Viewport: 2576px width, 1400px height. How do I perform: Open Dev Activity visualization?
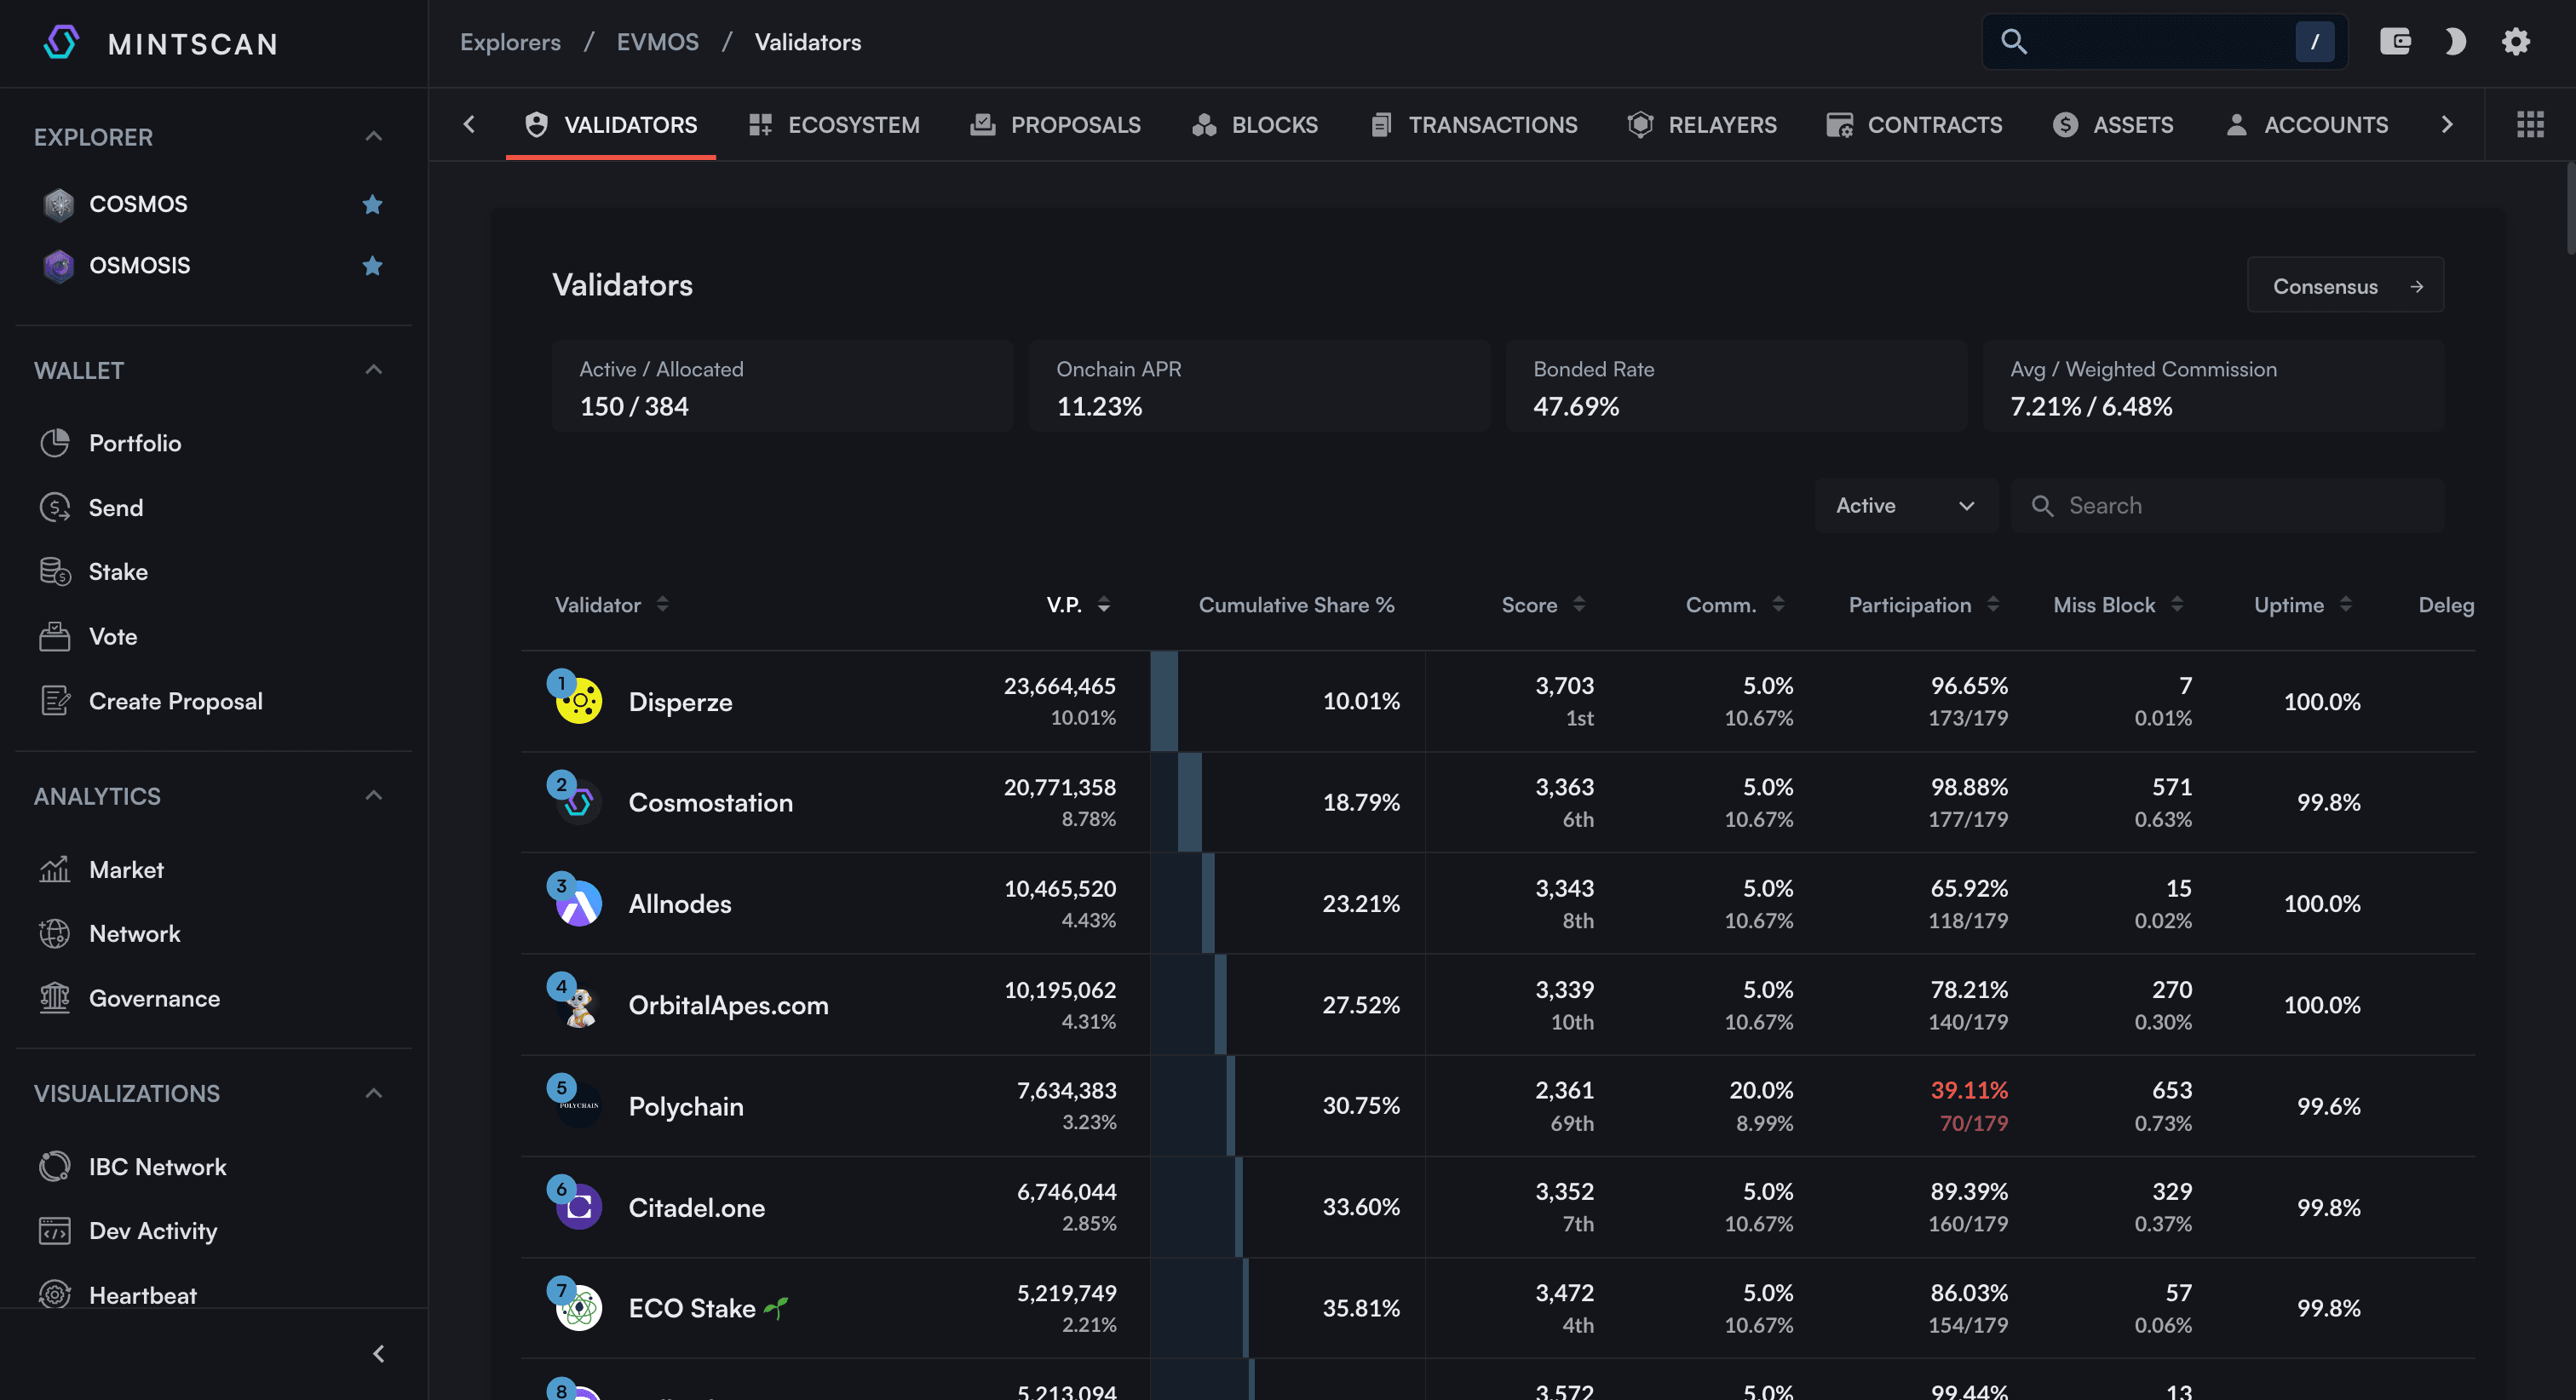click(152, 1231)
